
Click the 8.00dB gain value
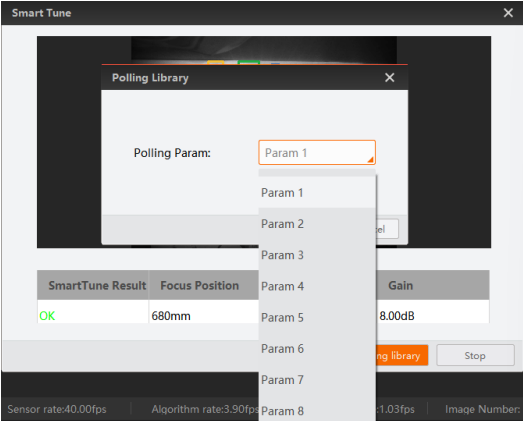click(x=397, y=316)
